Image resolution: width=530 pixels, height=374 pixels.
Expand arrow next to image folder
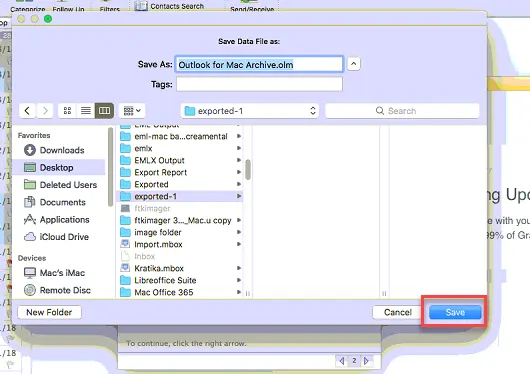point(239,232)
